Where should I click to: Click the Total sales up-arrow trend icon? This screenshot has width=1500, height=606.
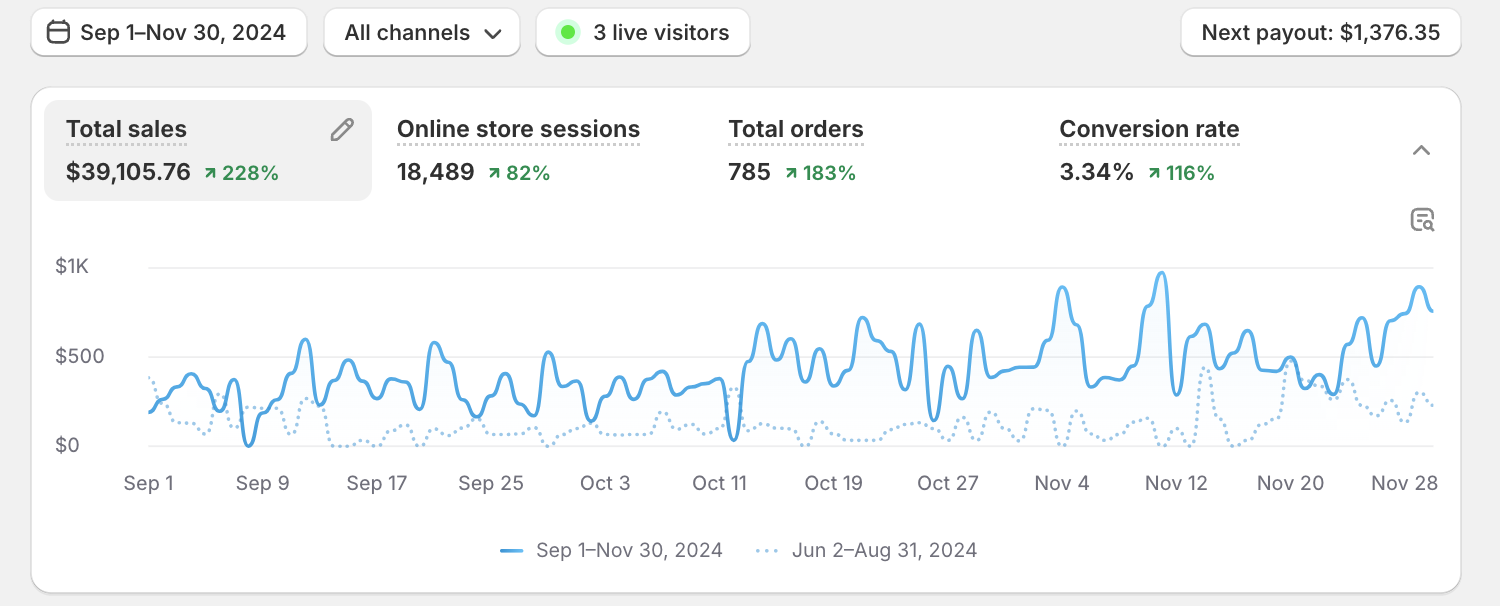click(x=210, y=173)
